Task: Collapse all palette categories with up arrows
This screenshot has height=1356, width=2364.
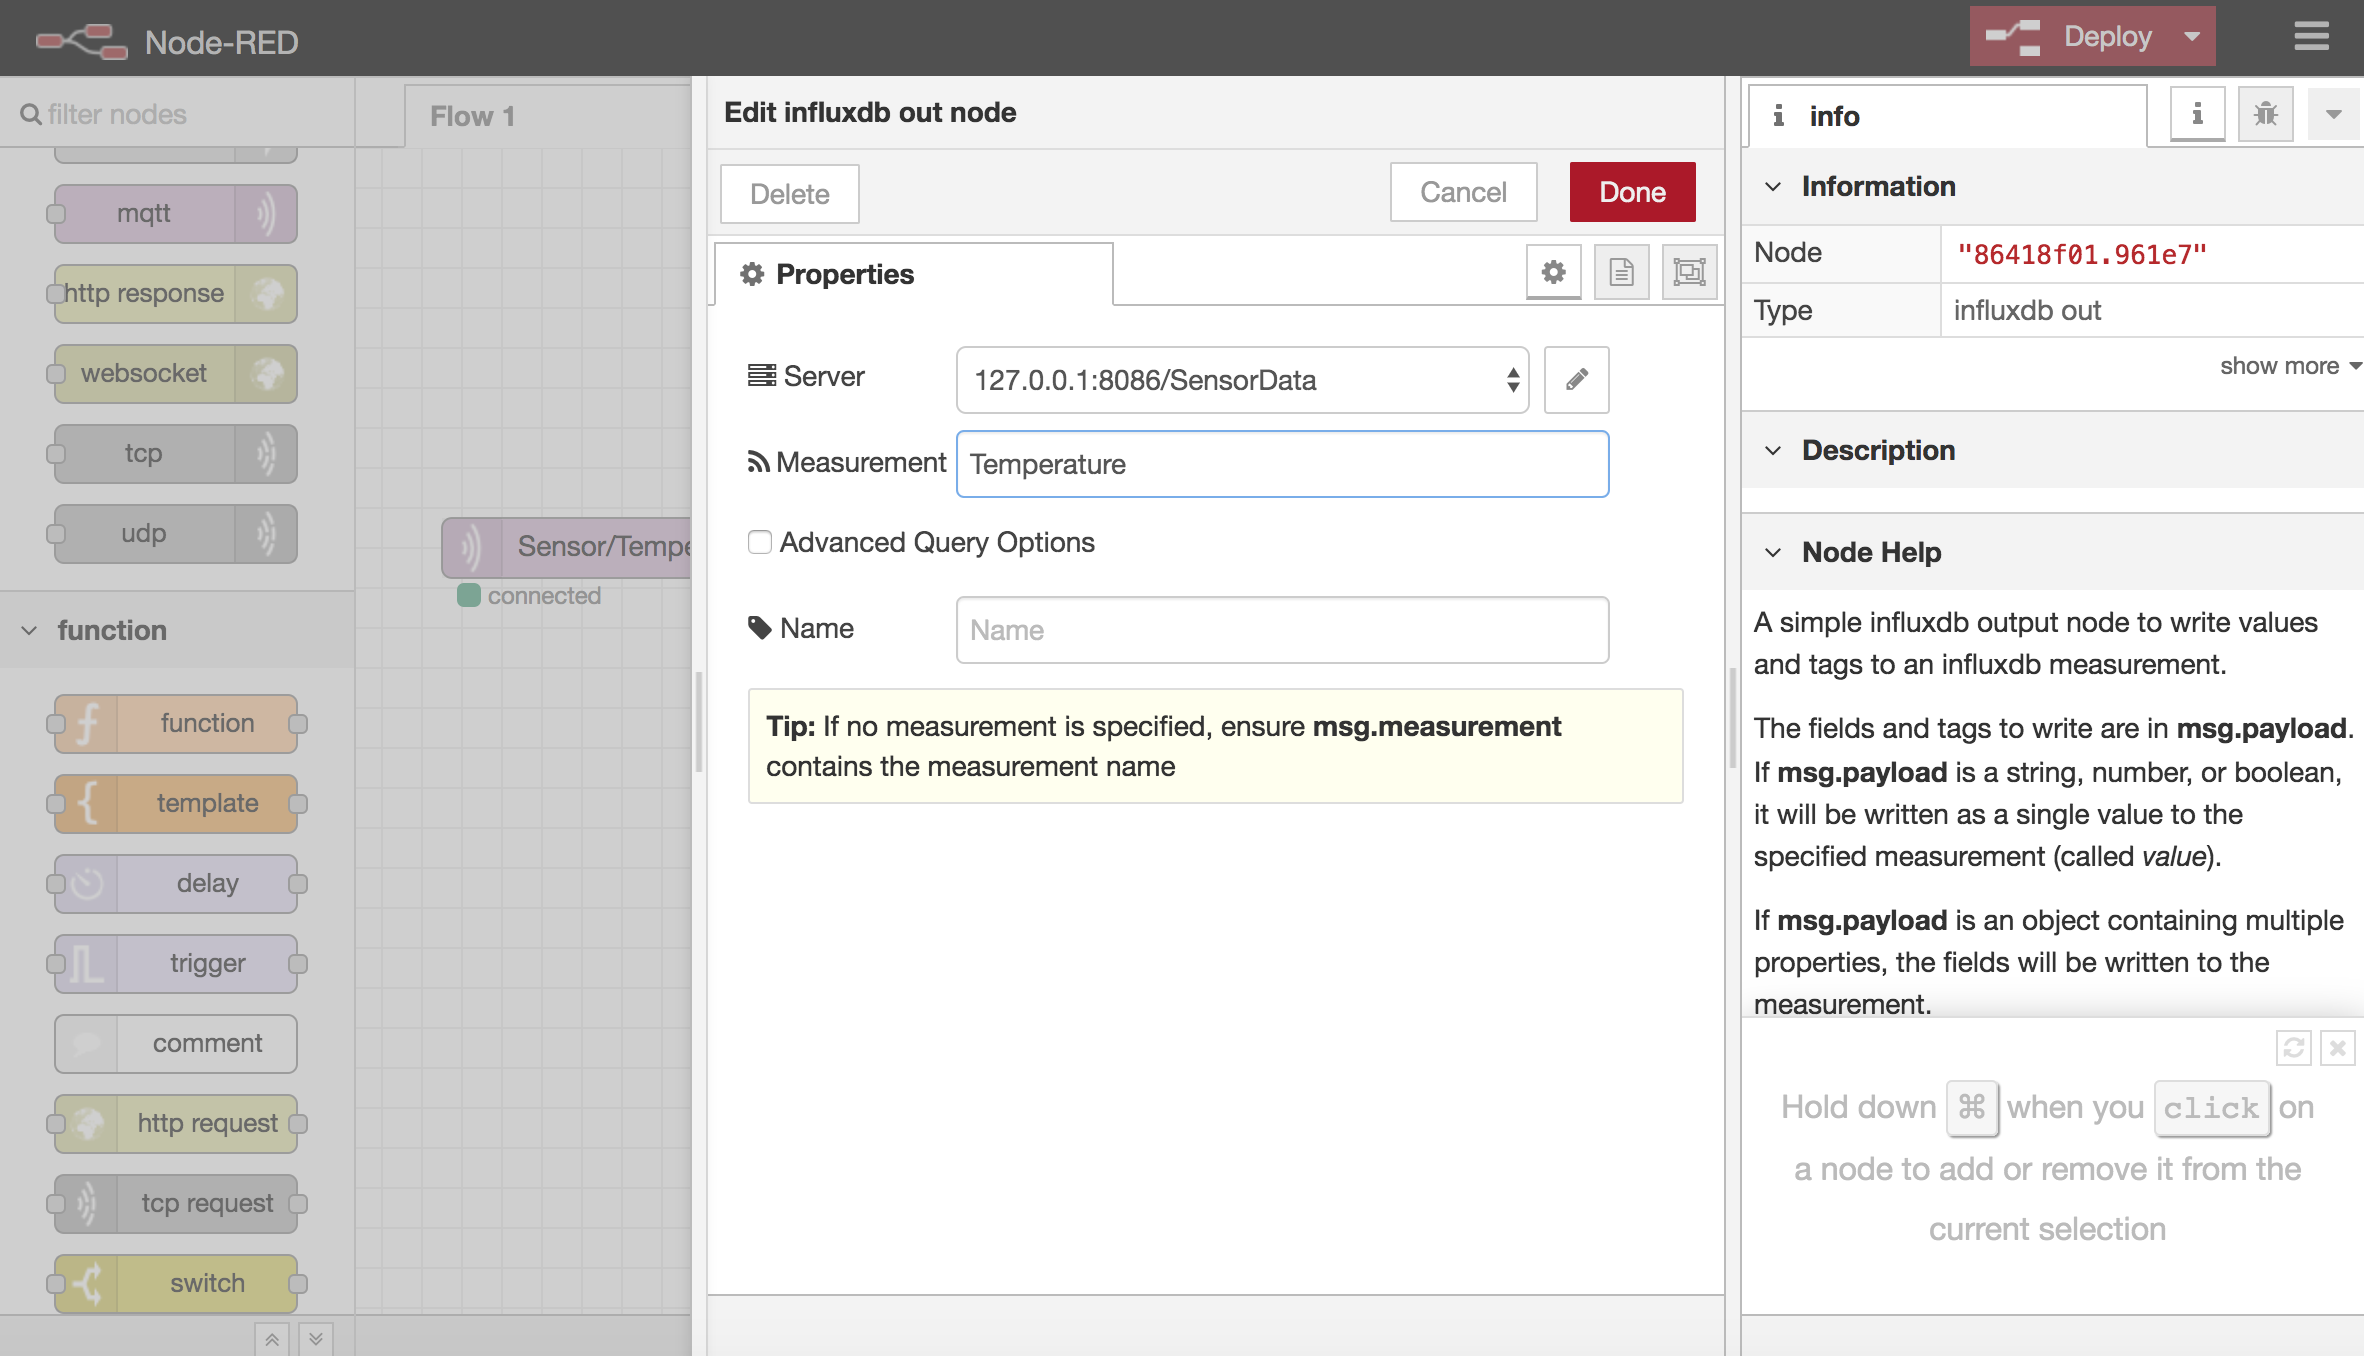Action: point(272,1339)
